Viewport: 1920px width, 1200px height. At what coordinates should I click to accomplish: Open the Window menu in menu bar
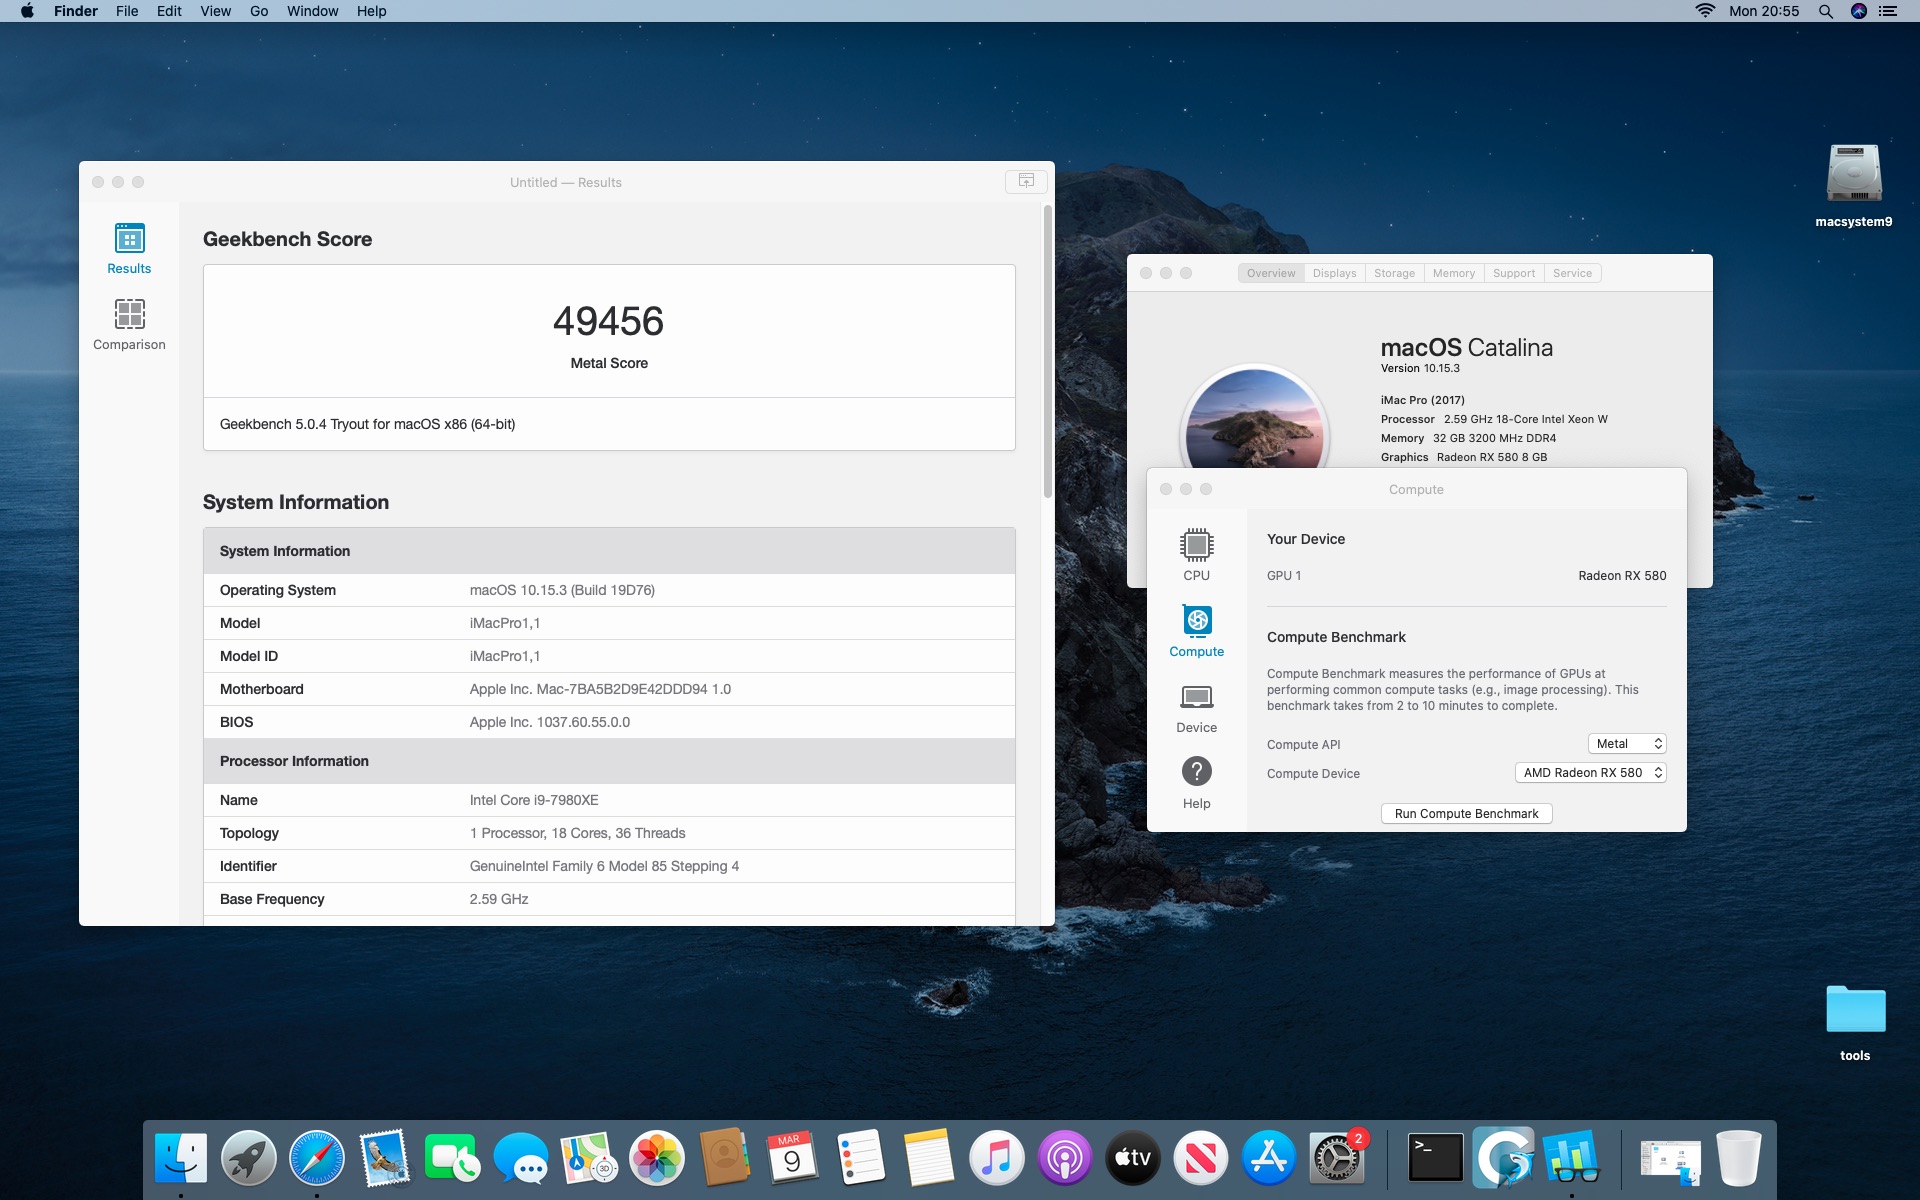pyautogui.click(x=312, y=11)
